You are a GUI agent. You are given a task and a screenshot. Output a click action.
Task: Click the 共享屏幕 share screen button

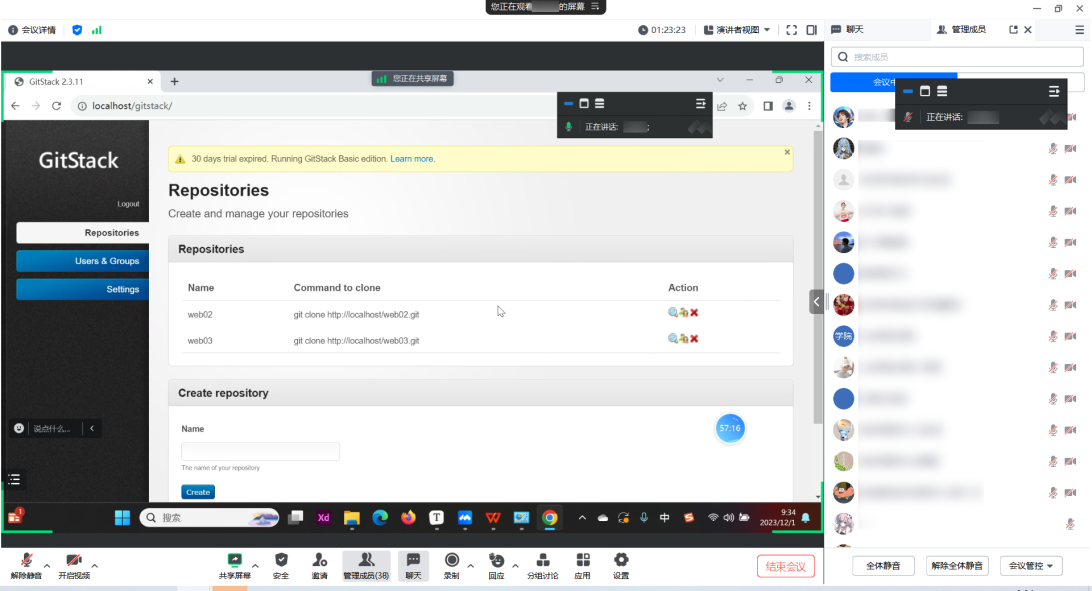(x=235, y=566)
